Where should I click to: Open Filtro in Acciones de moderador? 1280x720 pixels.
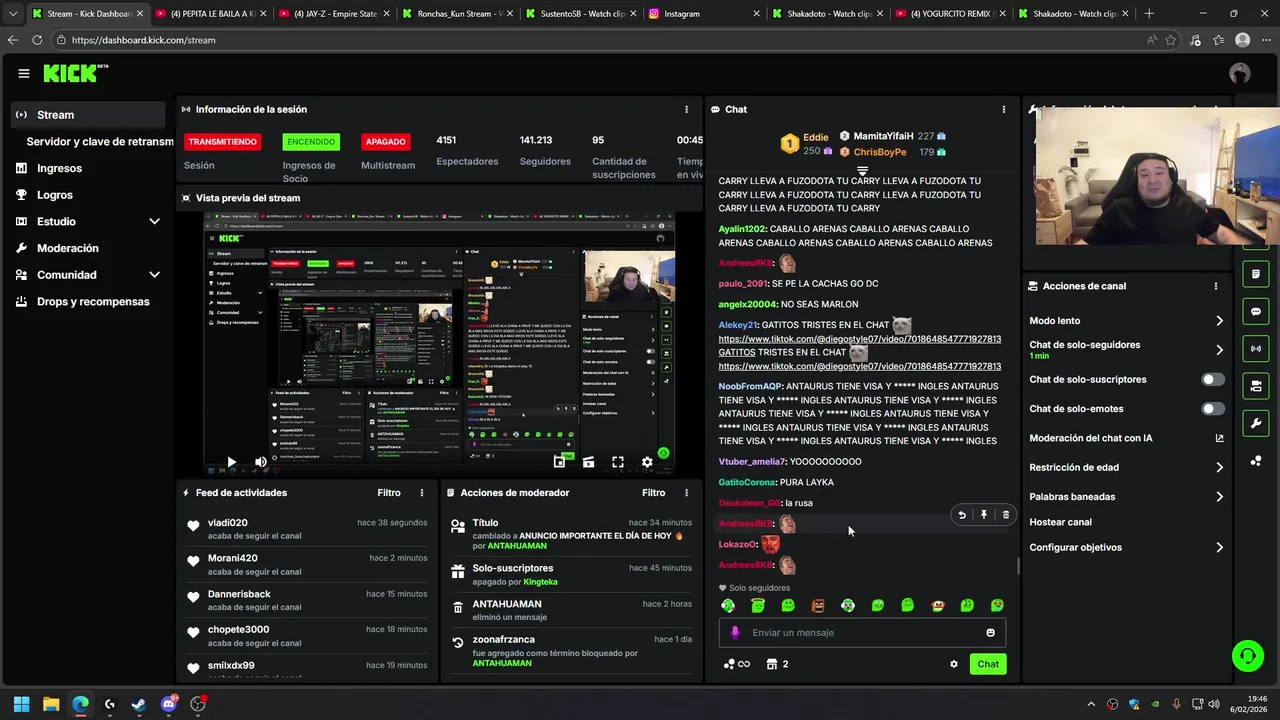[653, 493]
